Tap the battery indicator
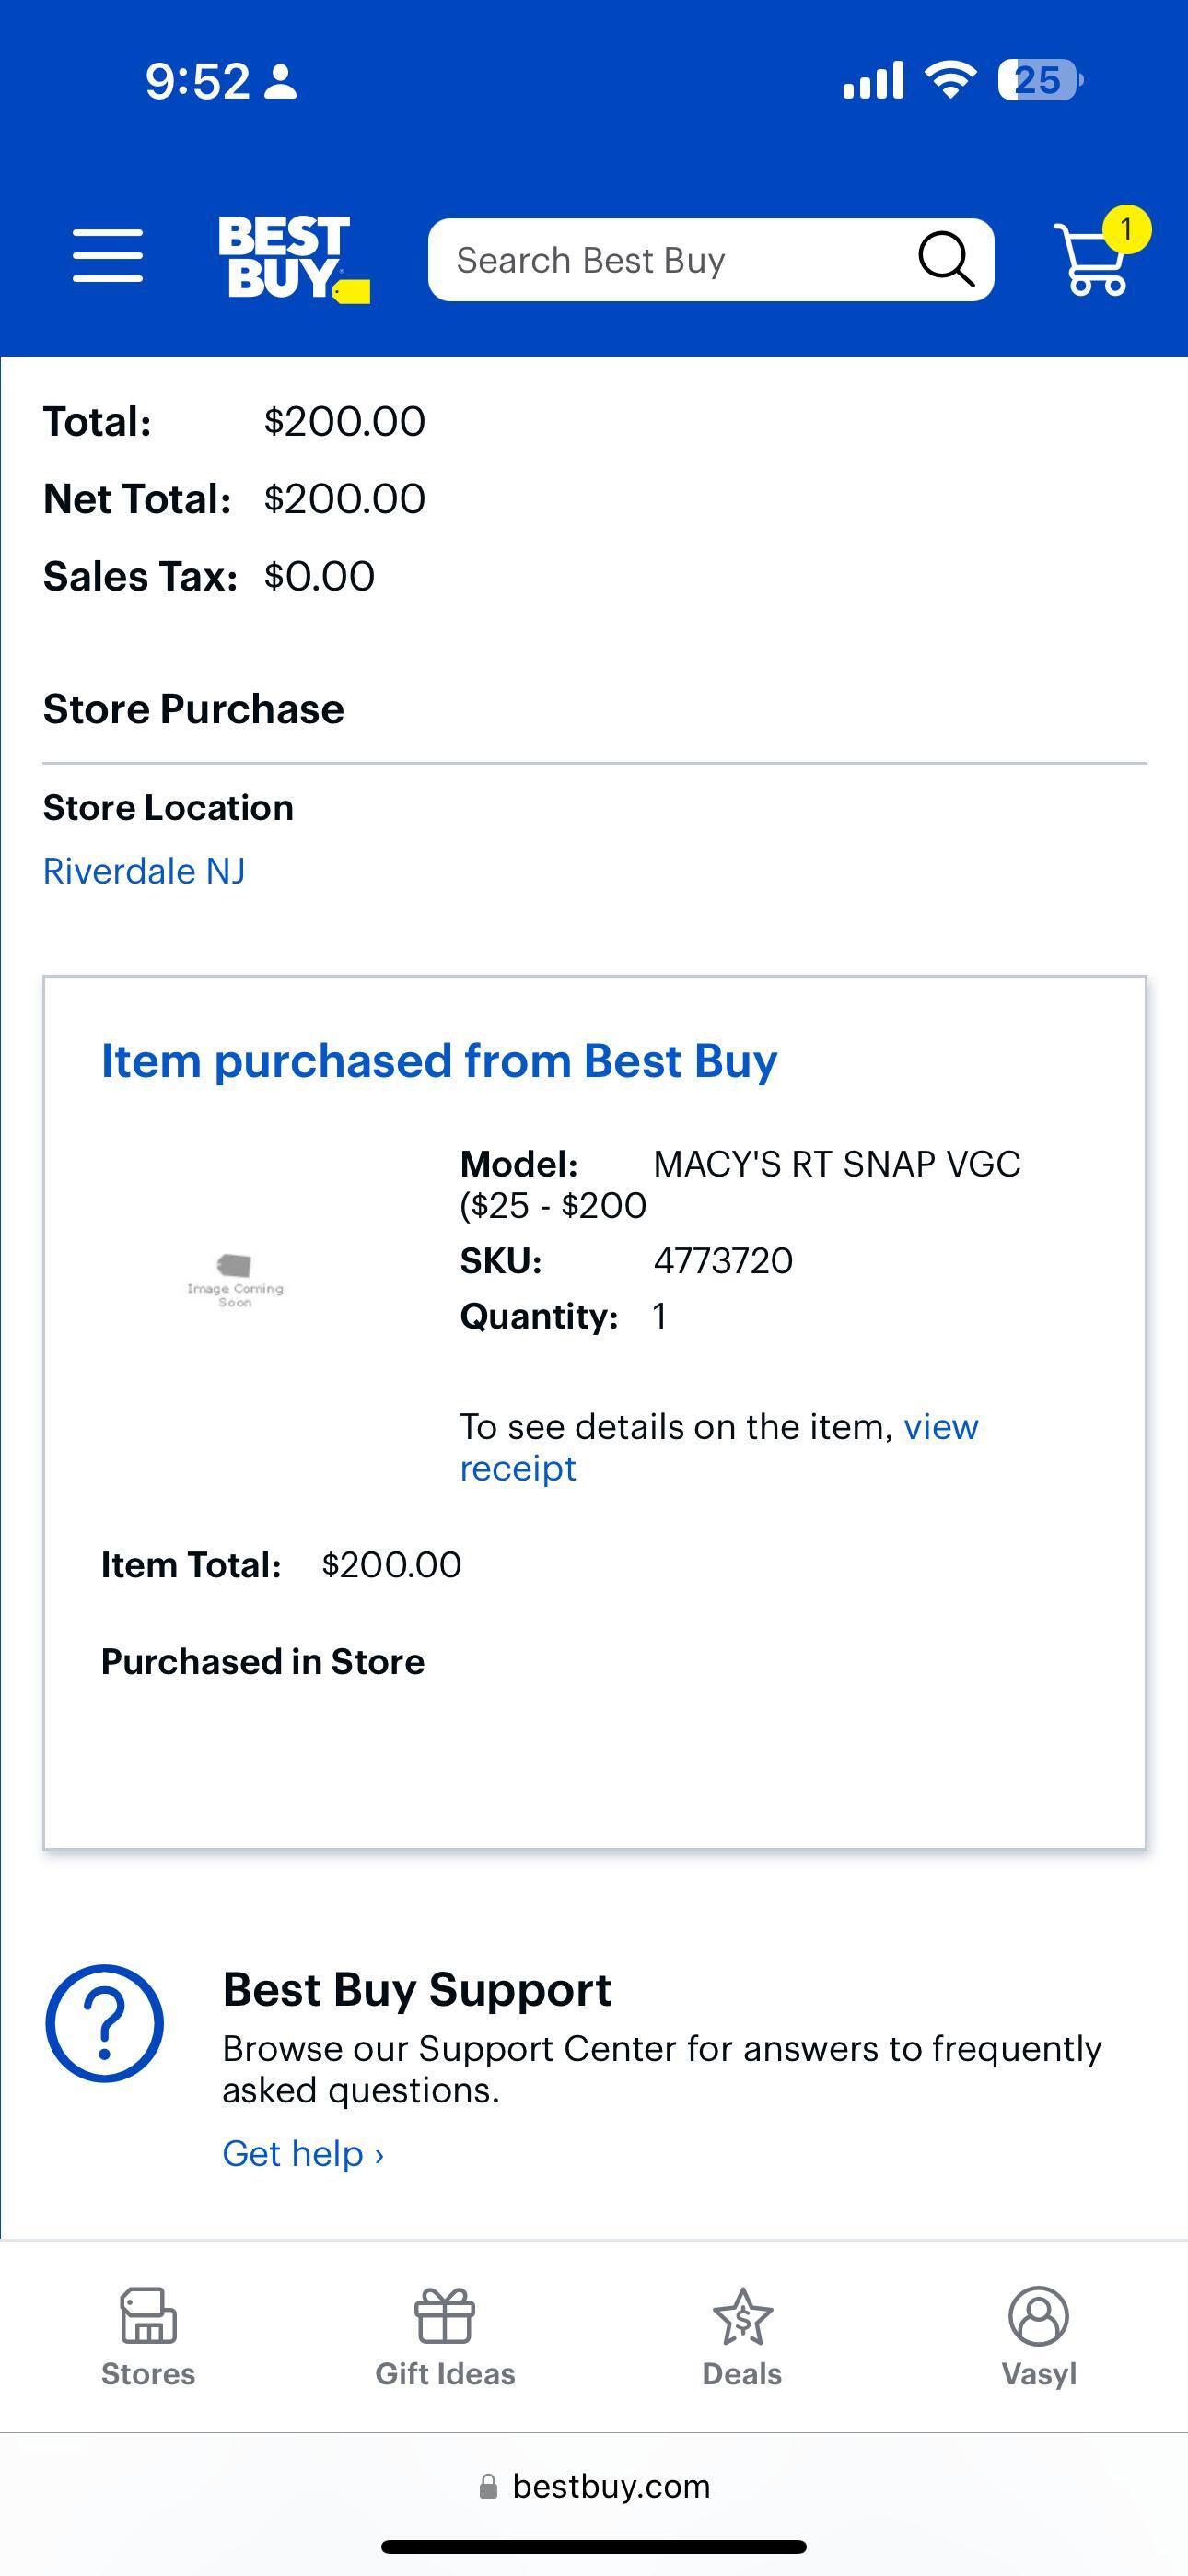Screen dimensions: 1188x2576 point(1040,80)
